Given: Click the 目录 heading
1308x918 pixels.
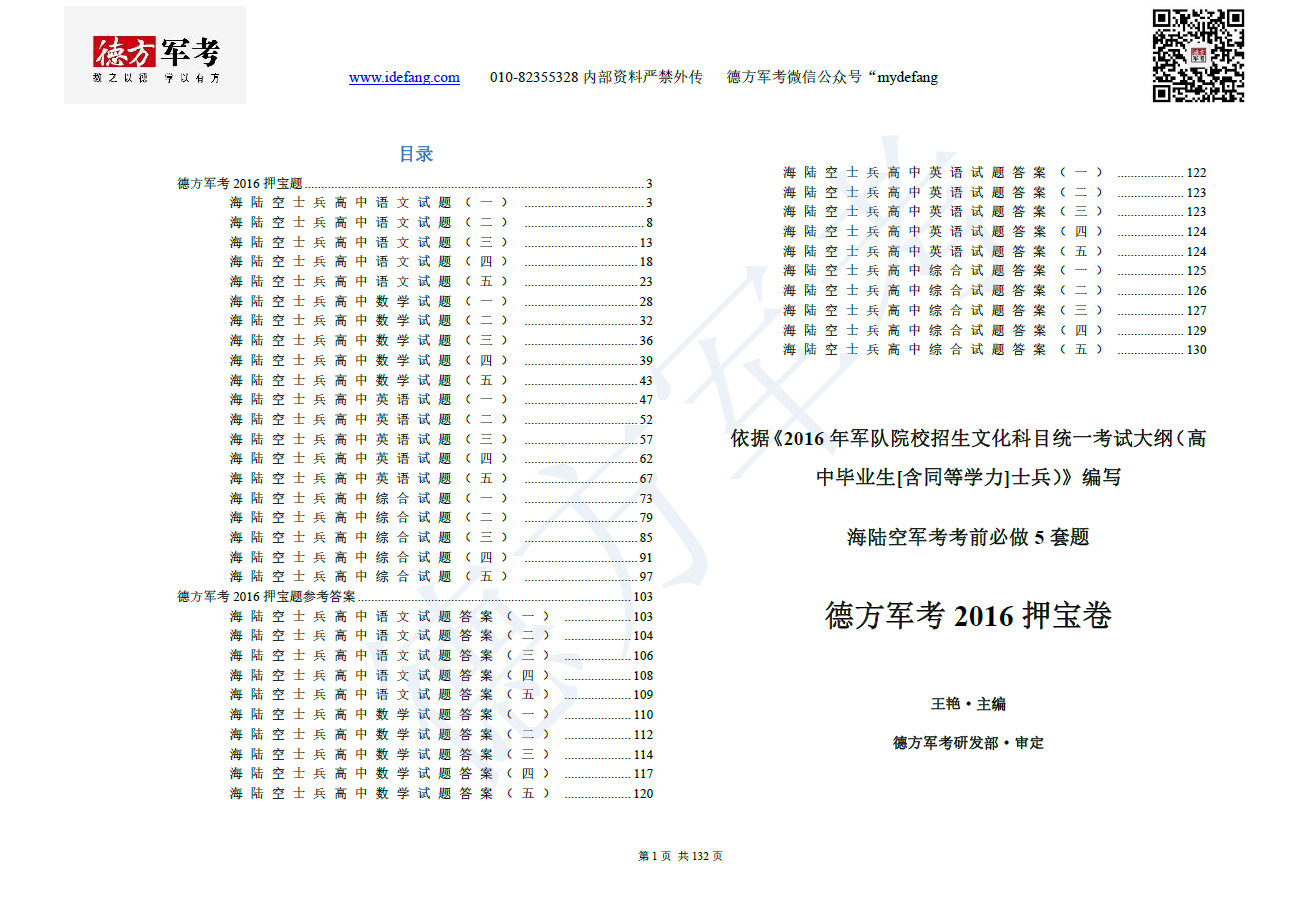Looking at the screenshot, I should click(x=416, y=154).
